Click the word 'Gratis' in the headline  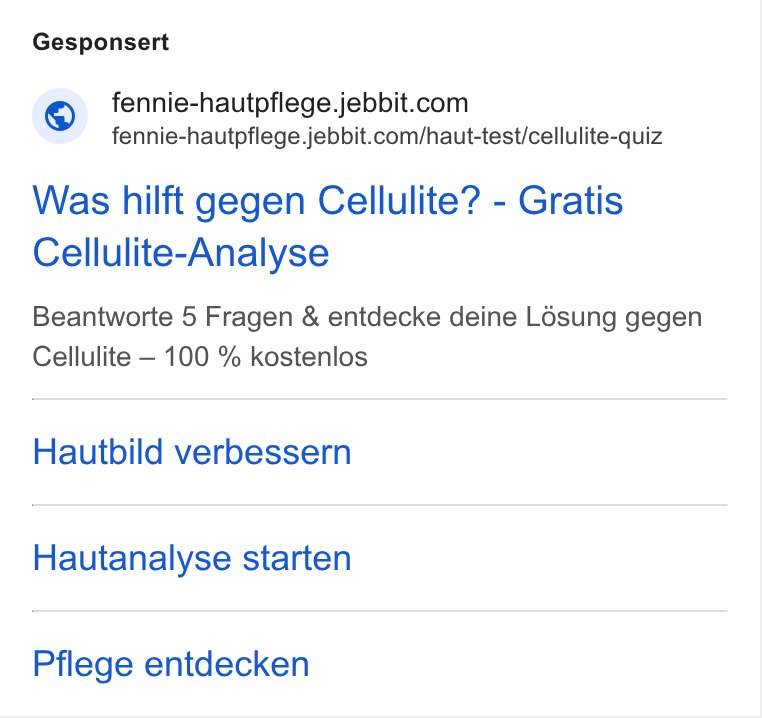tap(571, 200)
